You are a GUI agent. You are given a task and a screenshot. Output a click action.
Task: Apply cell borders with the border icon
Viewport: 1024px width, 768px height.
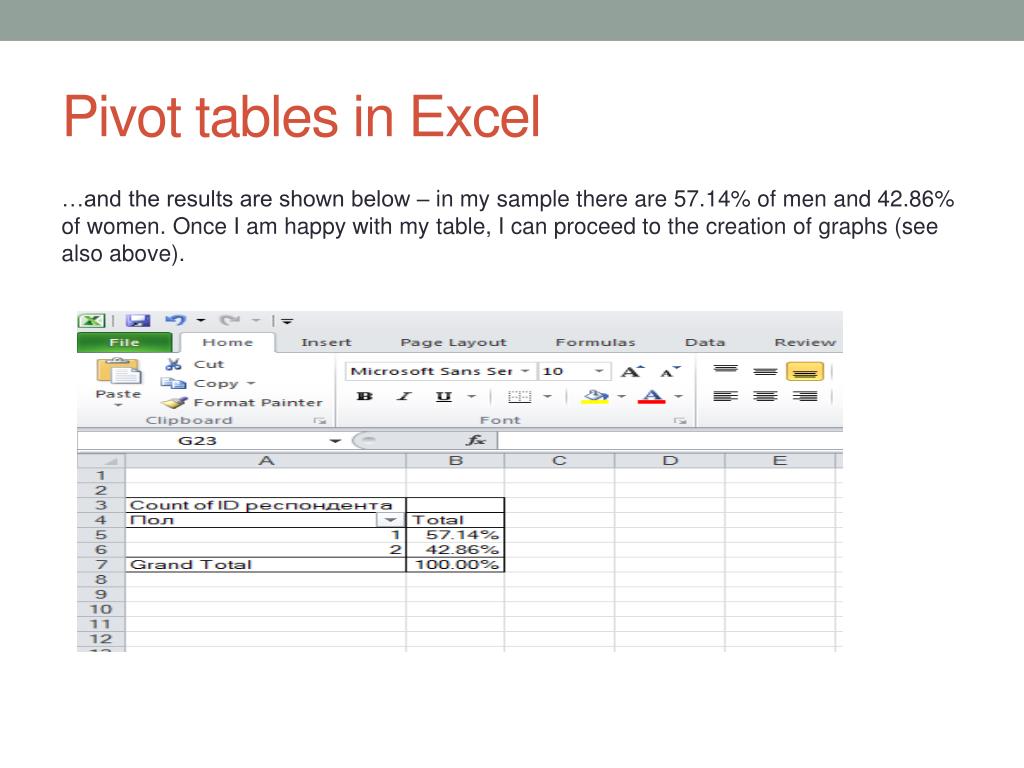coord(519,396)
